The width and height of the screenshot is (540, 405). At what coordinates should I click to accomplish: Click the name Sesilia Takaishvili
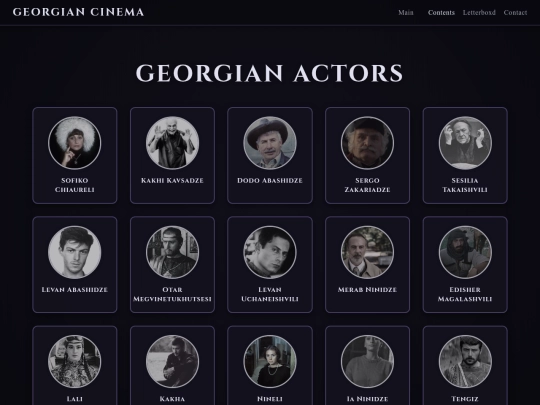tap(465, 185)
